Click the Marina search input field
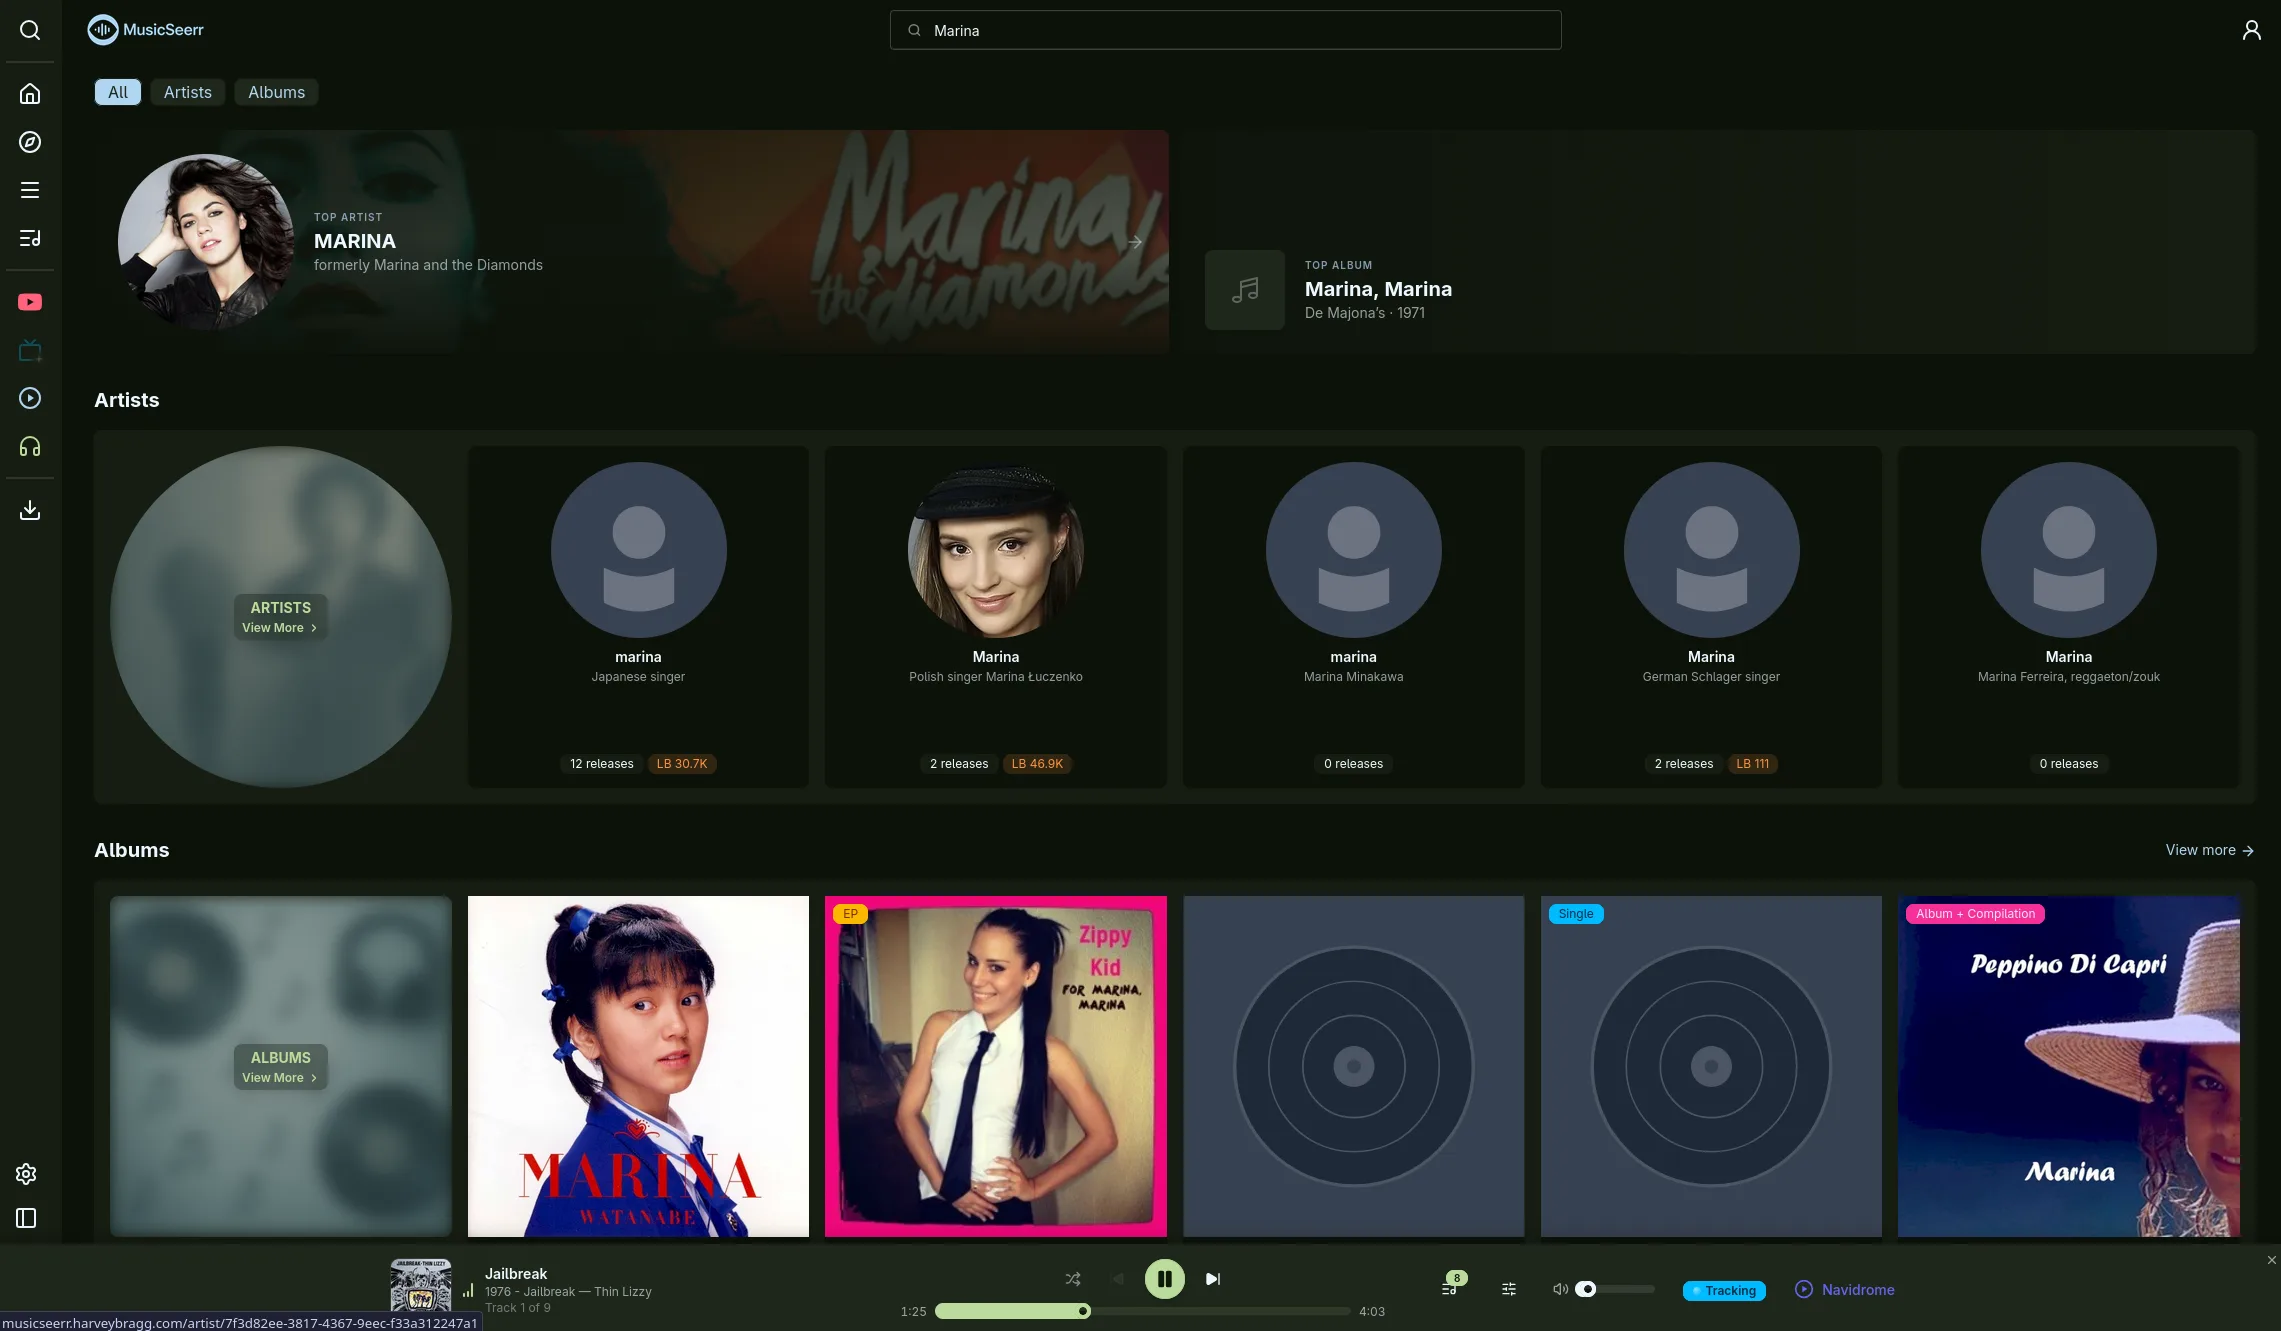 pos(1225,31)
